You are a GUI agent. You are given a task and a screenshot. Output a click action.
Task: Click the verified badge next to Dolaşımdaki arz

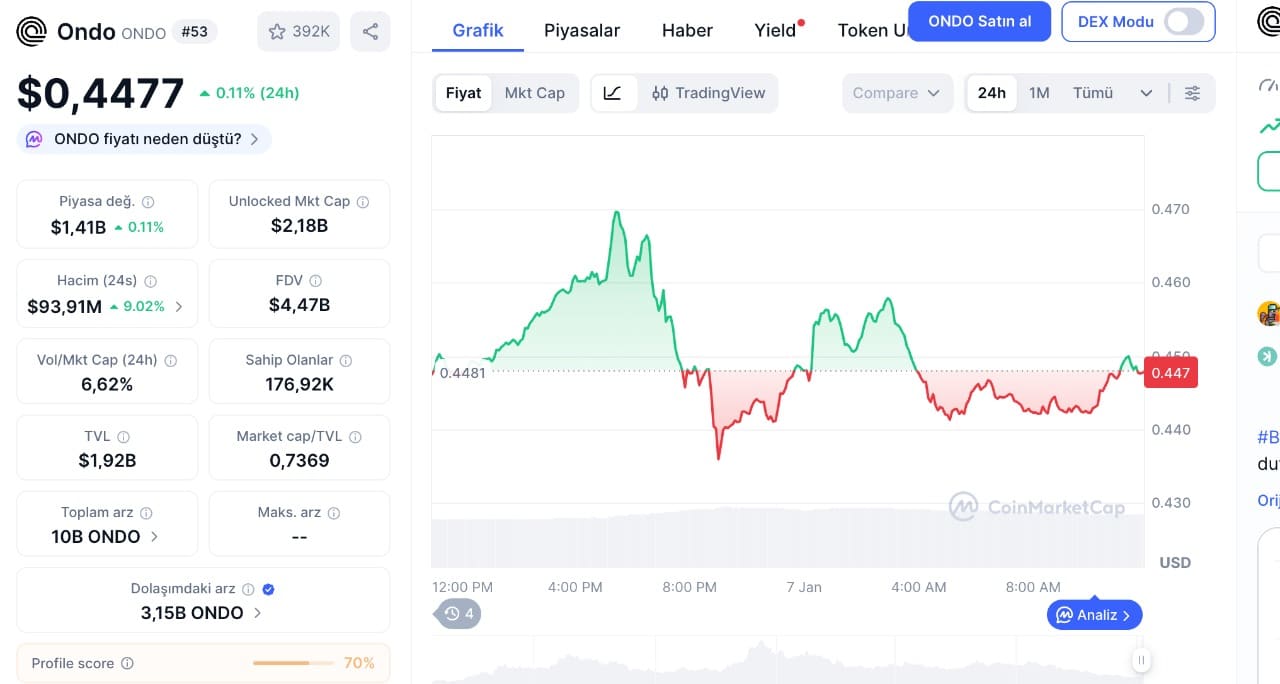[x=267, y=590]
